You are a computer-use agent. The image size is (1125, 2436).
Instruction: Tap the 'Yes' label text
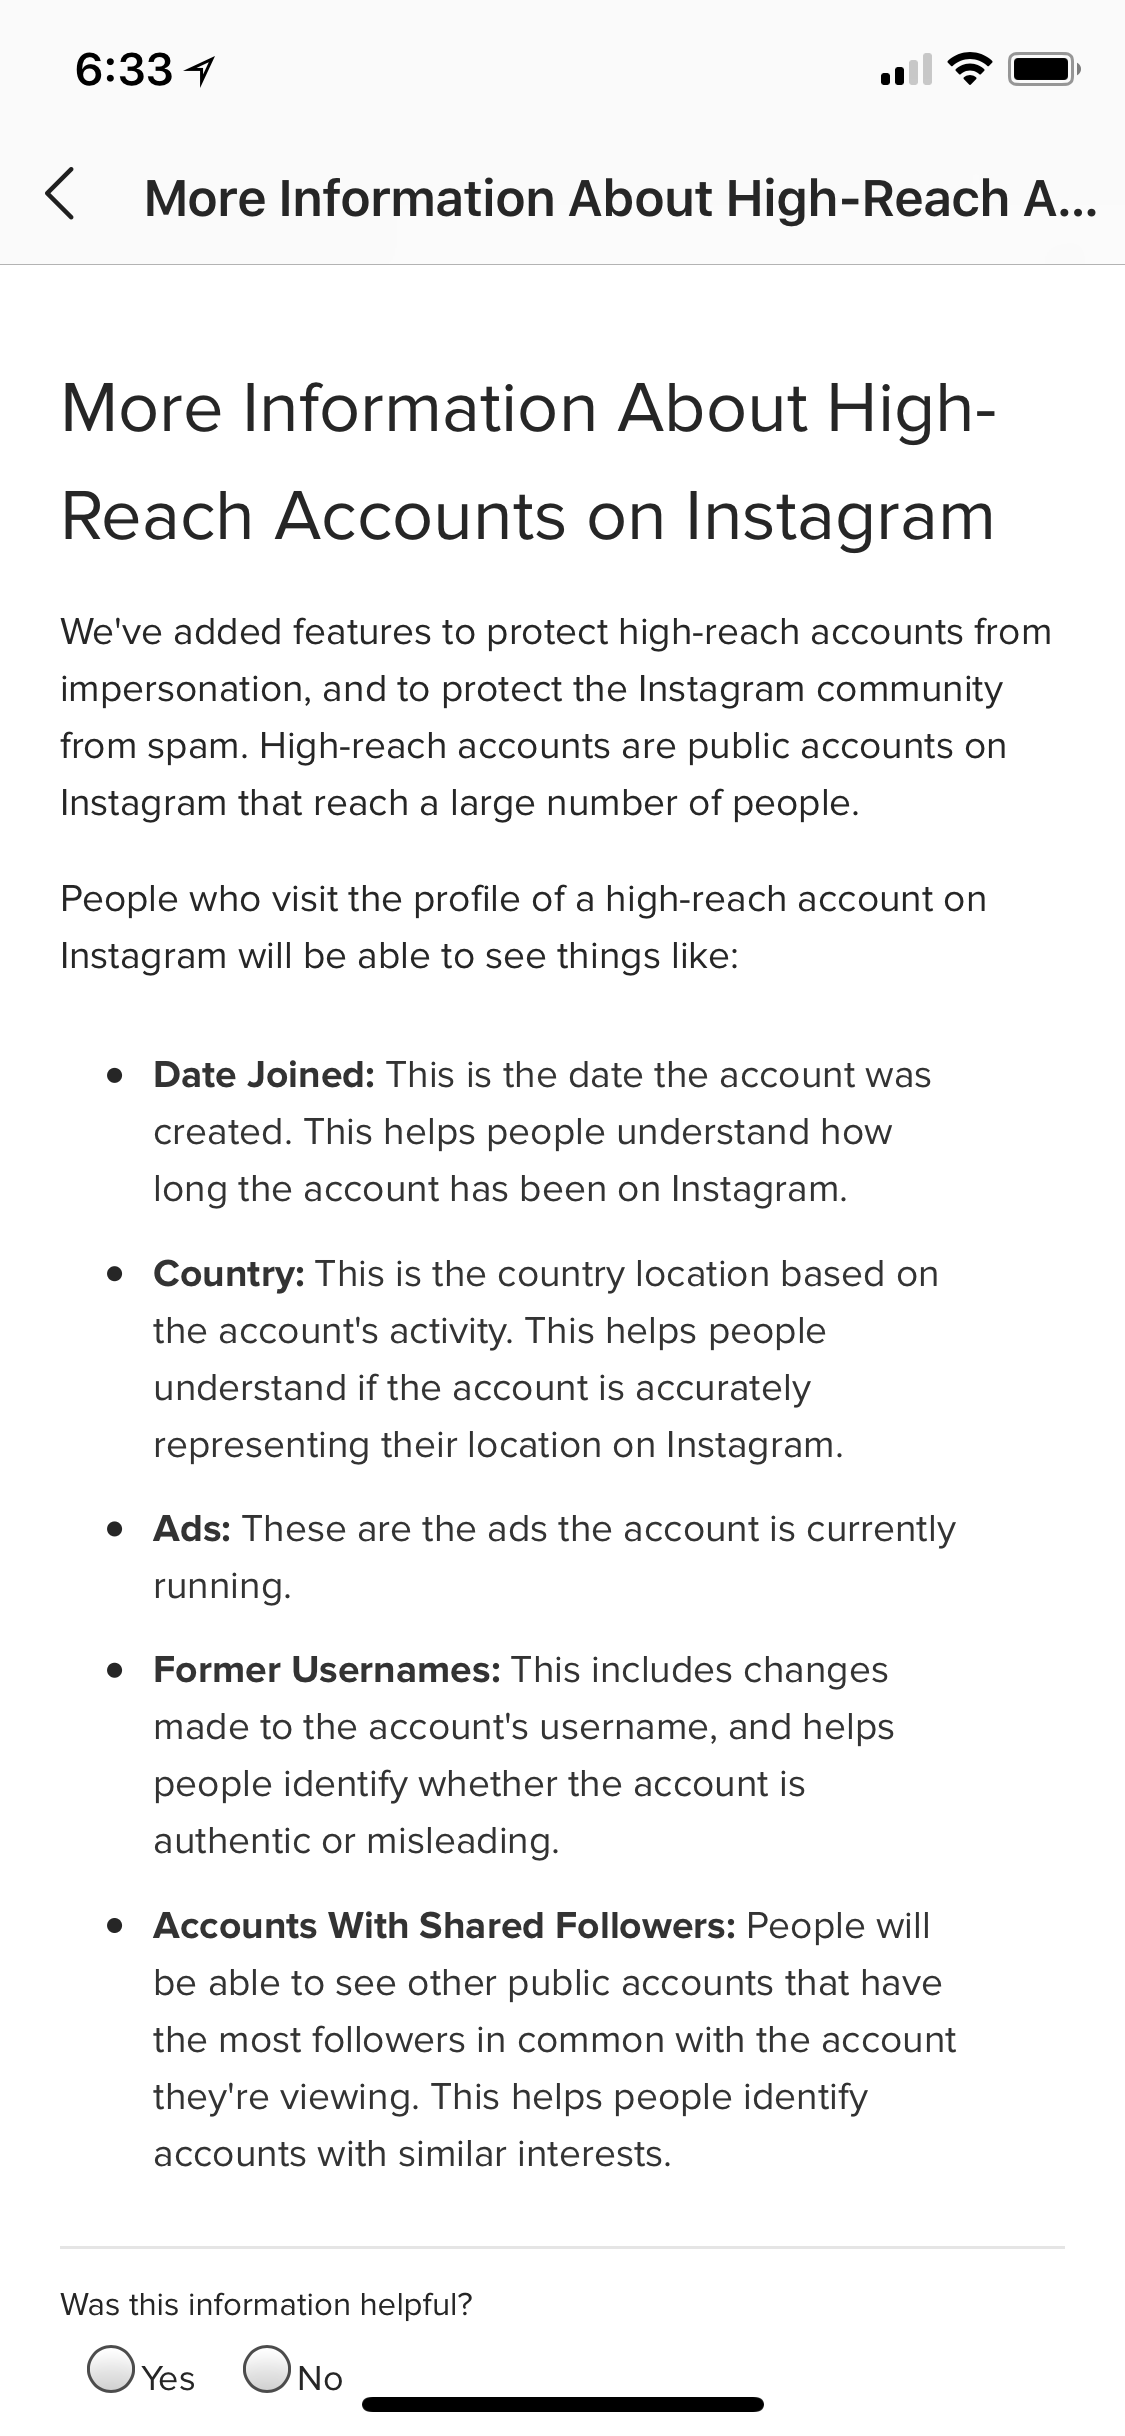168,2378
